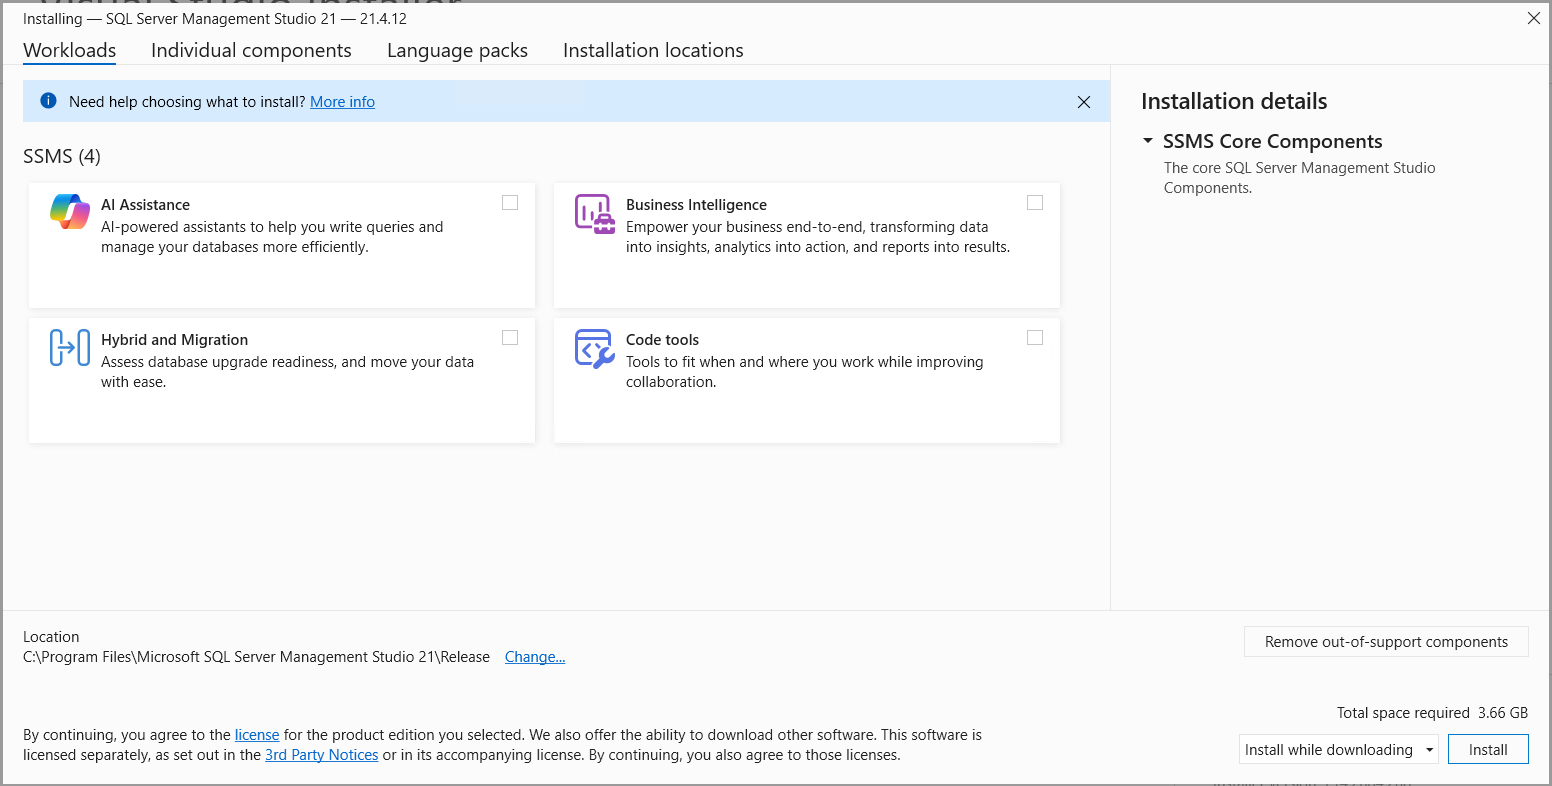1552x786 pixels.
Task: Click the Code tools wrench icon
Action: point(594,348)
